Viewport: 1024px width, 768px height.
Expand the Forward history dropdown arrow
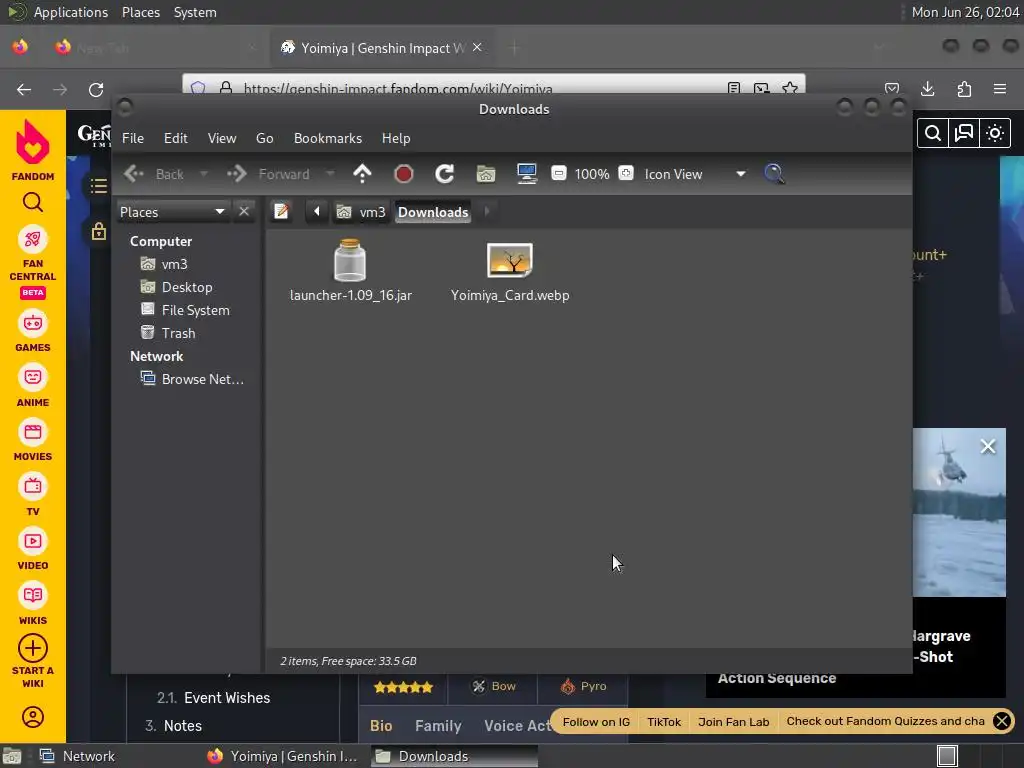coord(330,174)
